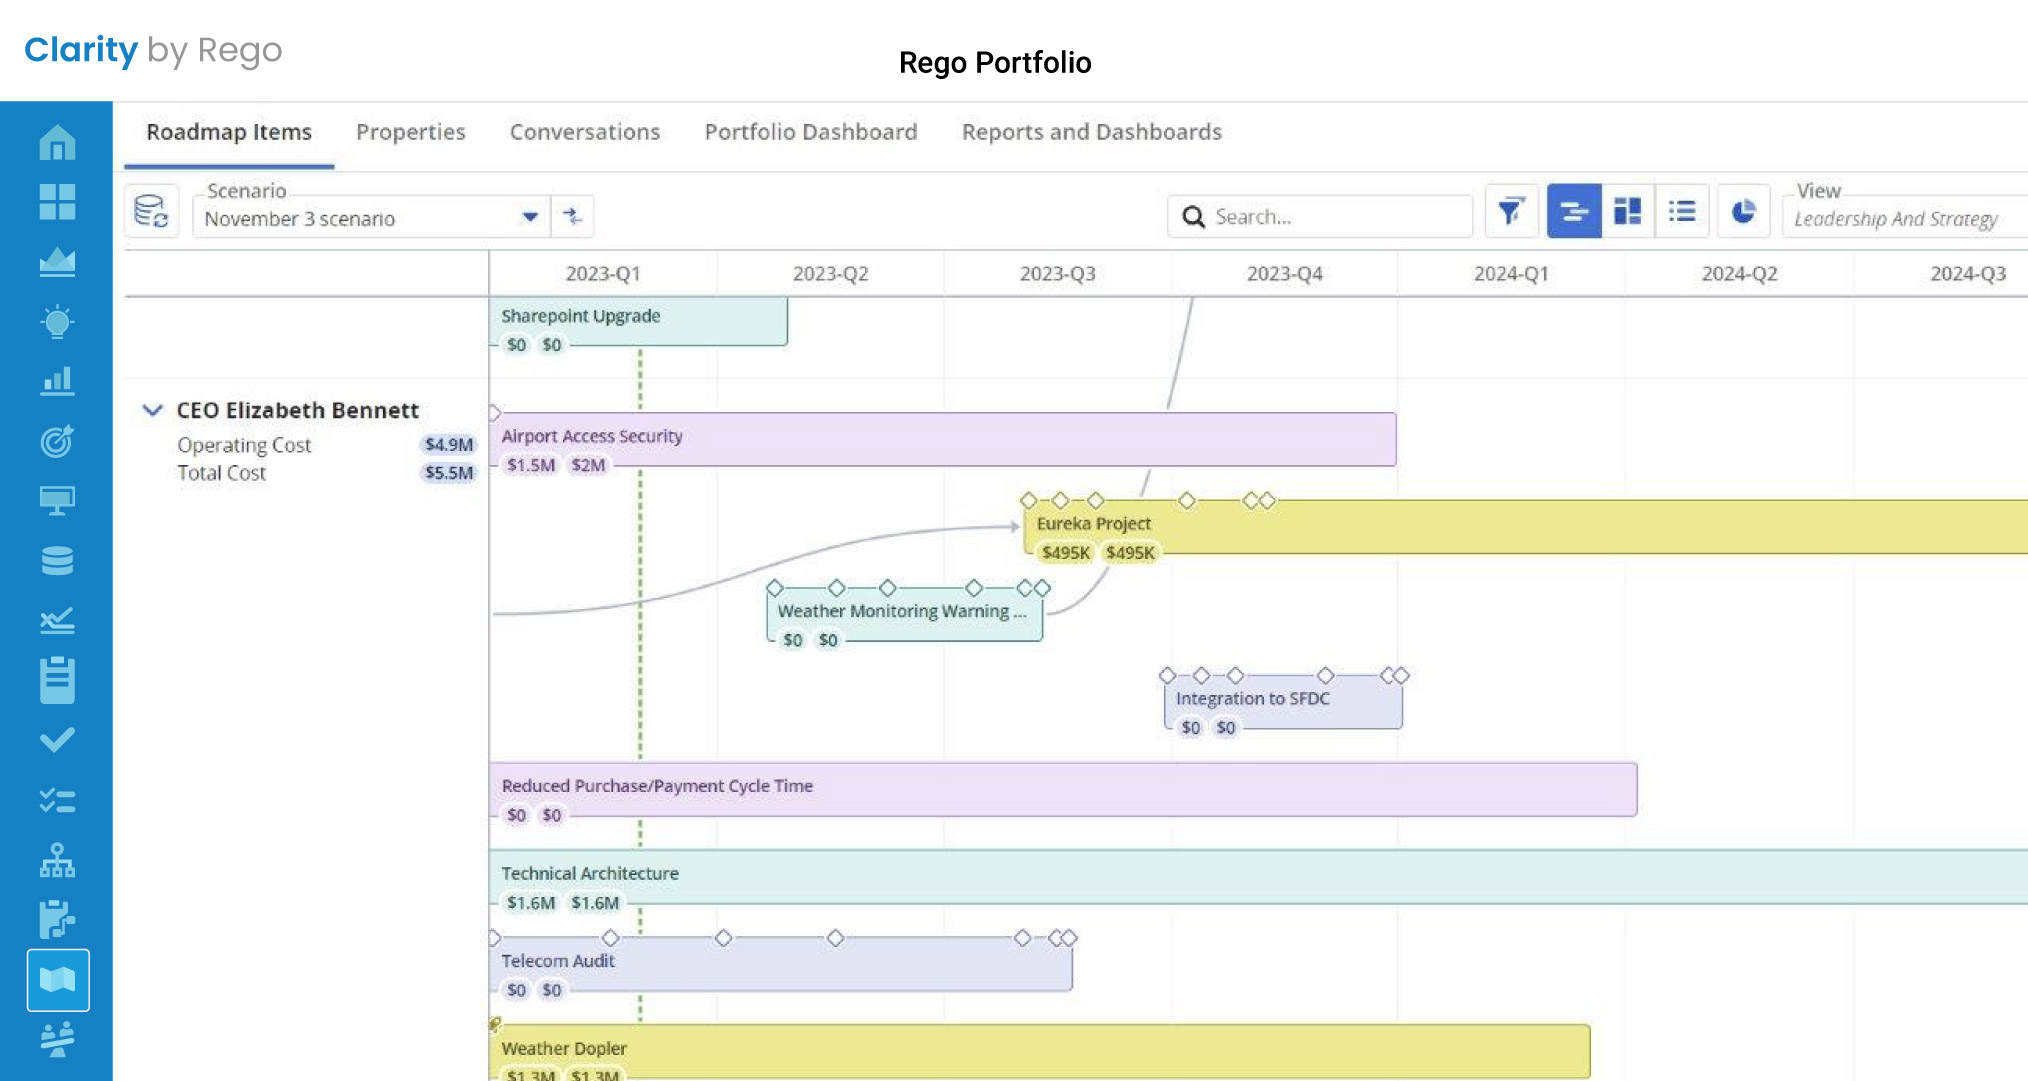Open the View Leadership And Strategy selector

[x=1904, y=217]
